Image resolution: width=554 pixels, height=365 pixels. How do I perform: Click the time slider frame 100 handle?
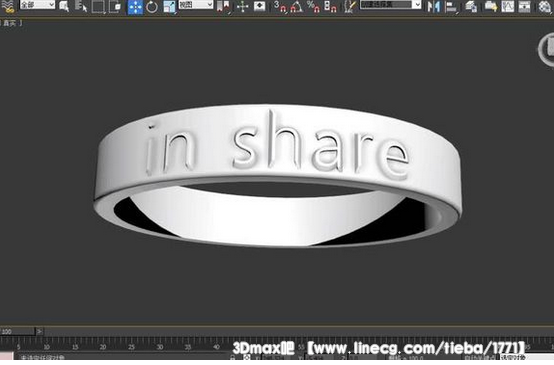17,331
